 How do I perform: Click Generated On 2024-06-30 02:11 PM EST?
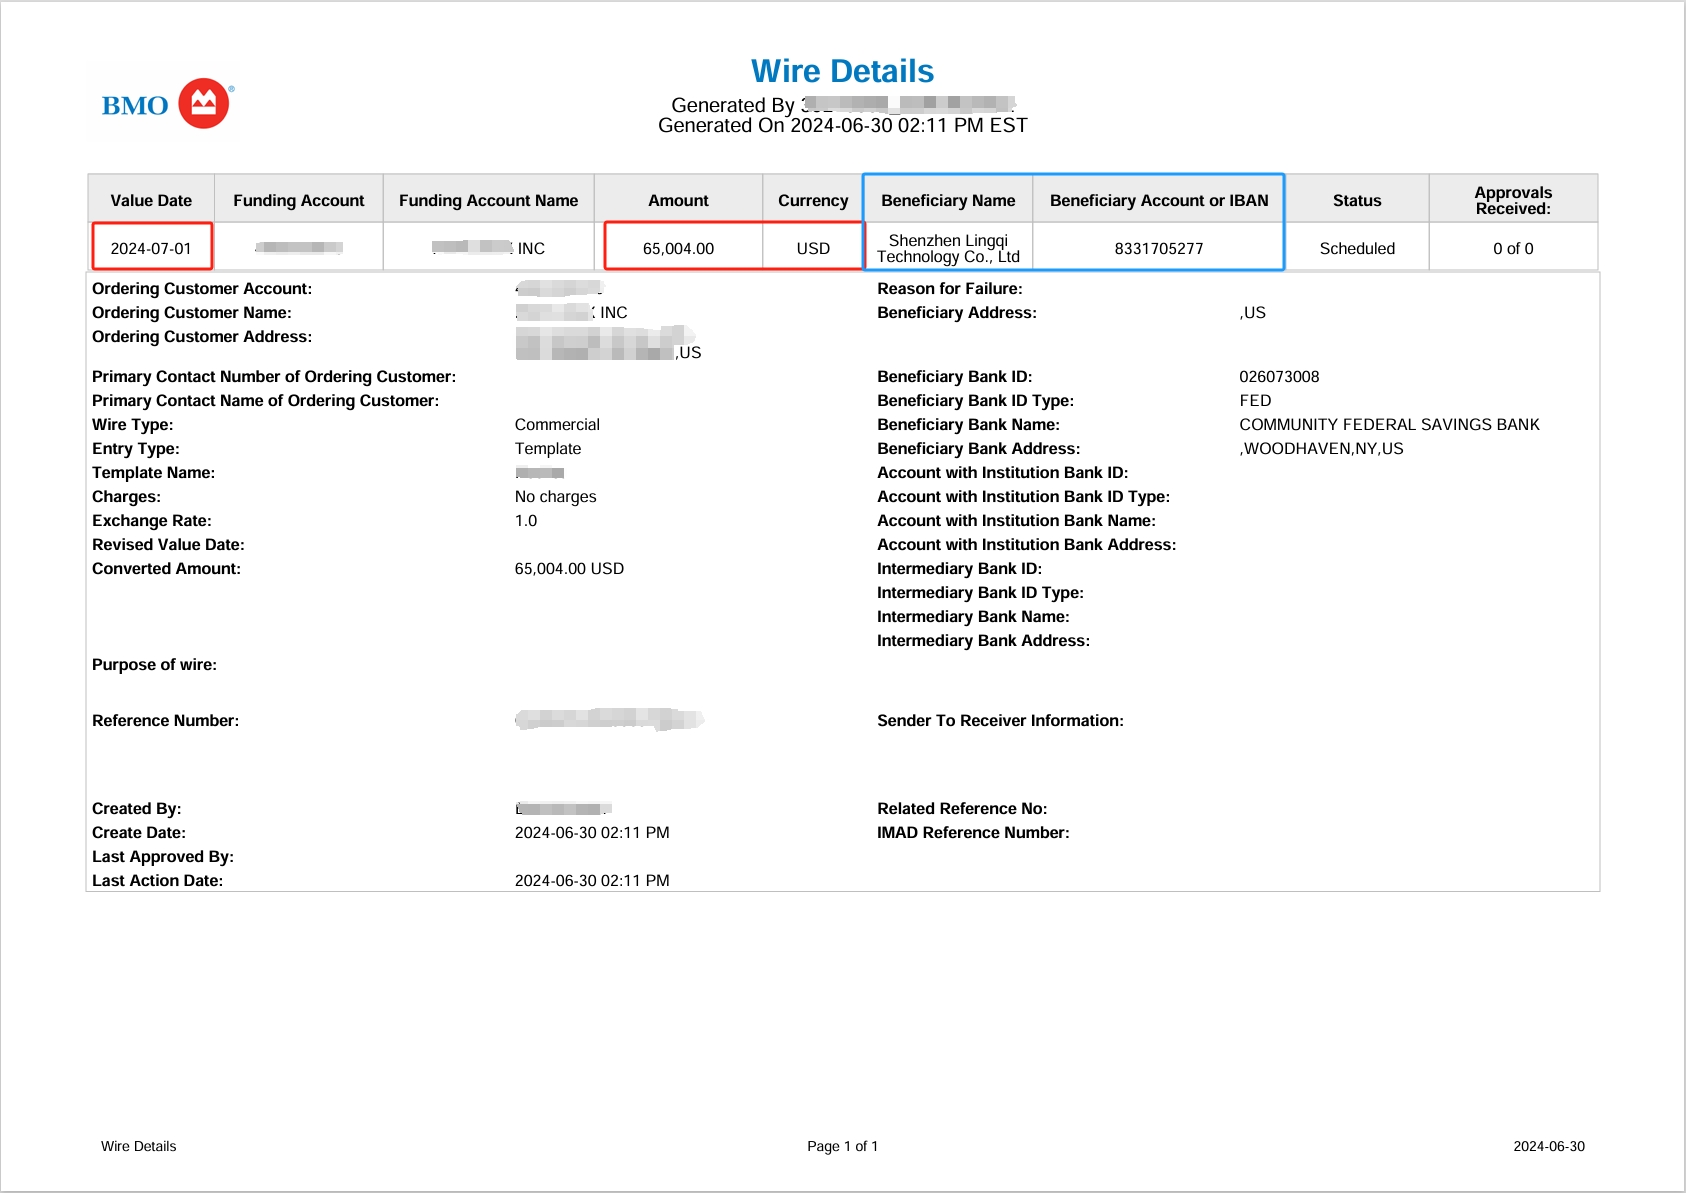coord(842,125)
